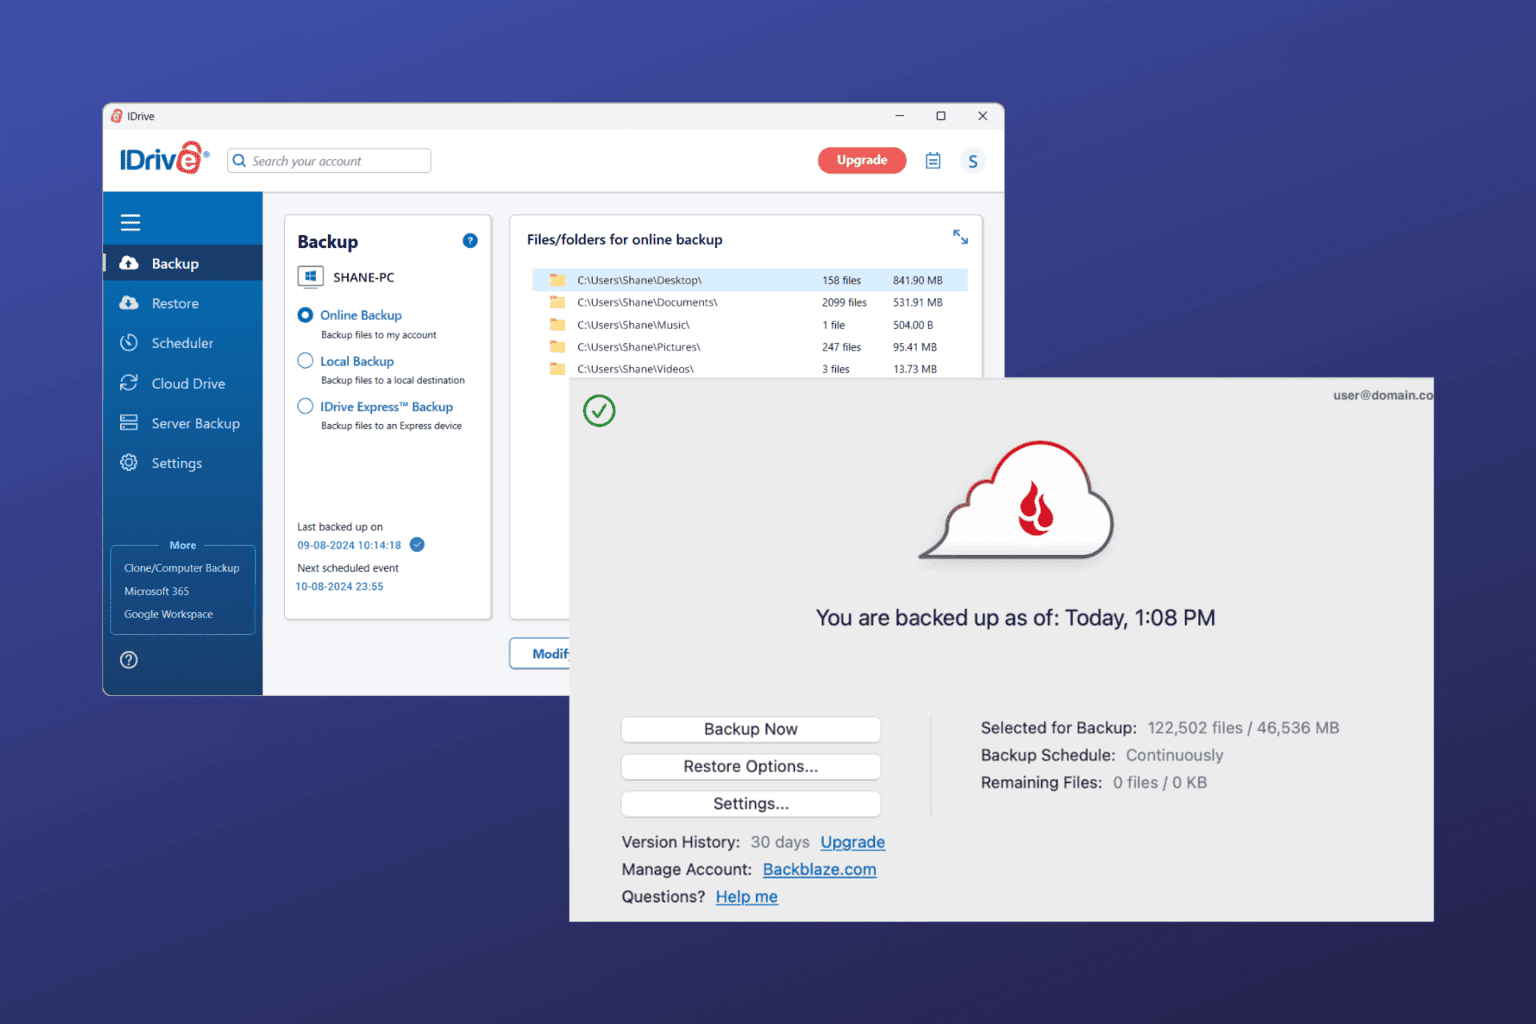1536x1024 pixels.
Task: Select the C:\Users\Shane\Documents\ row
Action: pyautogui.click(x=750, y=302)
